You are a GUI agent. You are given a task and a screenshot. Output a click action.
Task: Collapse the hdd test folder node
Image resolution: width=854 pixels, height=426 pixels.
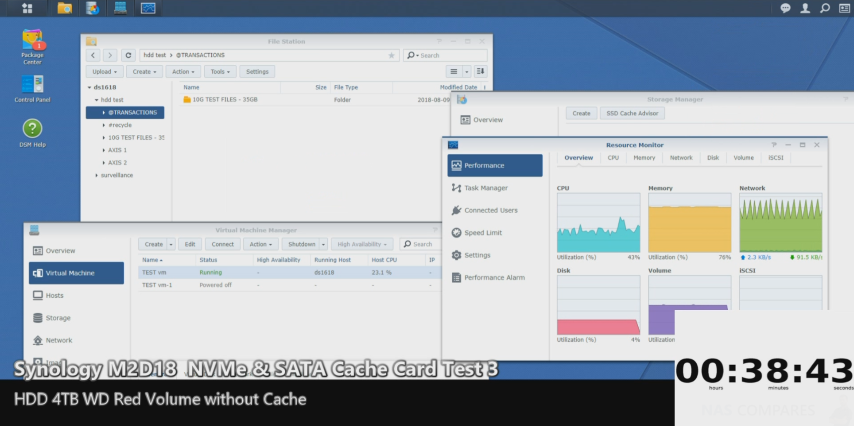tap(96, 100)
